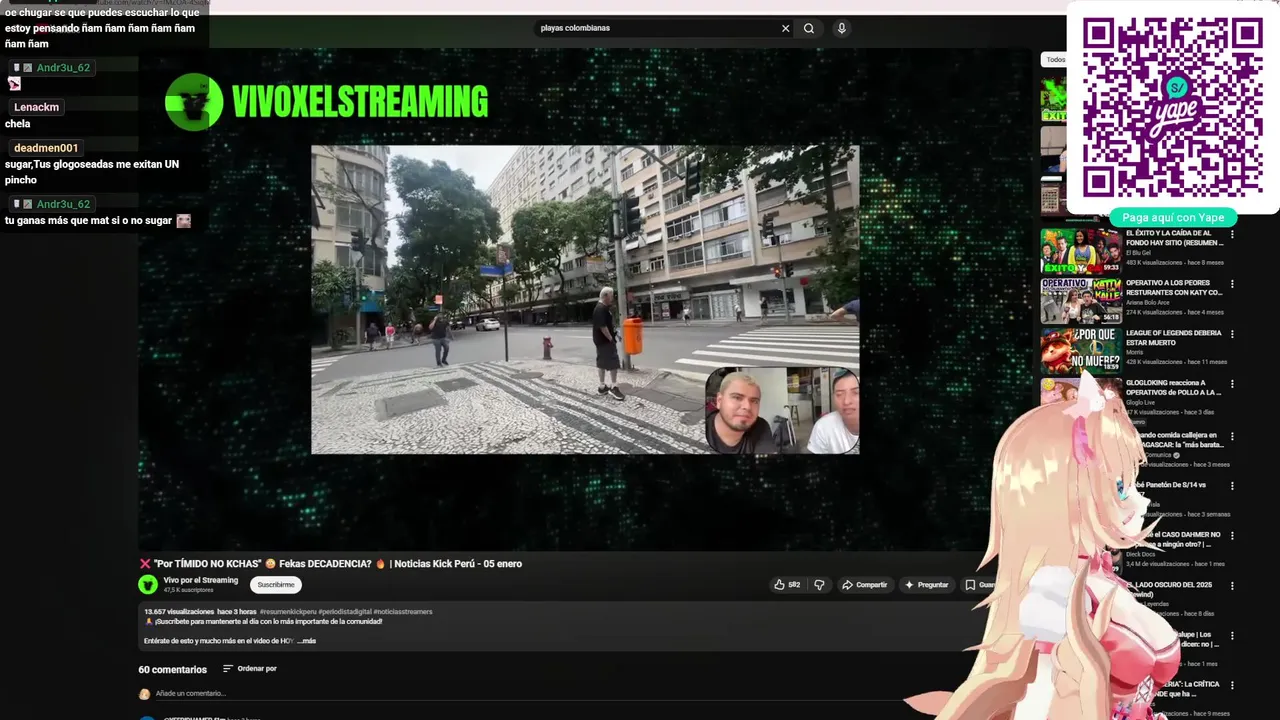This screenshot has height=720, width=1280.
Task: Open options for 'Panetón De S/14' video
Action: pos(1232,485)
